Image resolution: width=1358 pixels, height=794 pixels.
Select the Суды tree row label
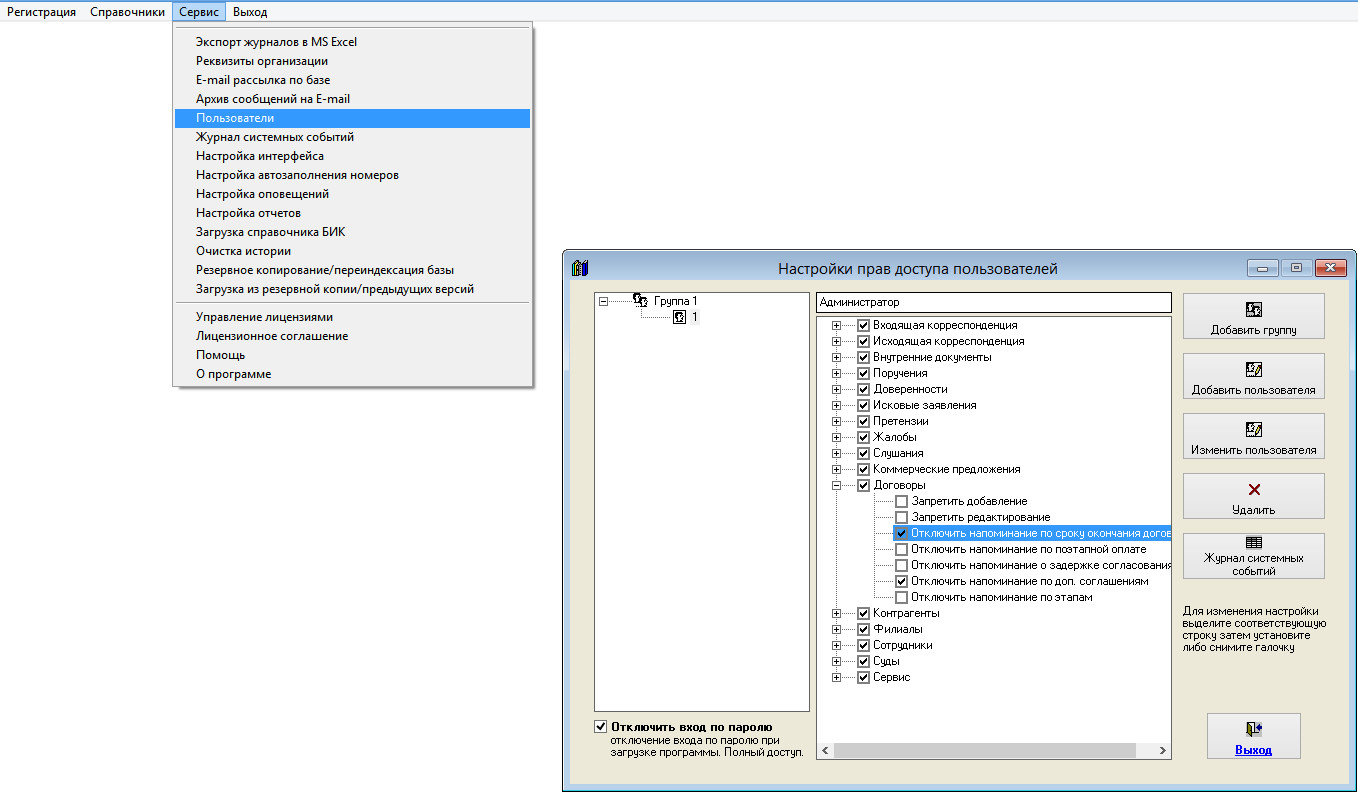886,661
